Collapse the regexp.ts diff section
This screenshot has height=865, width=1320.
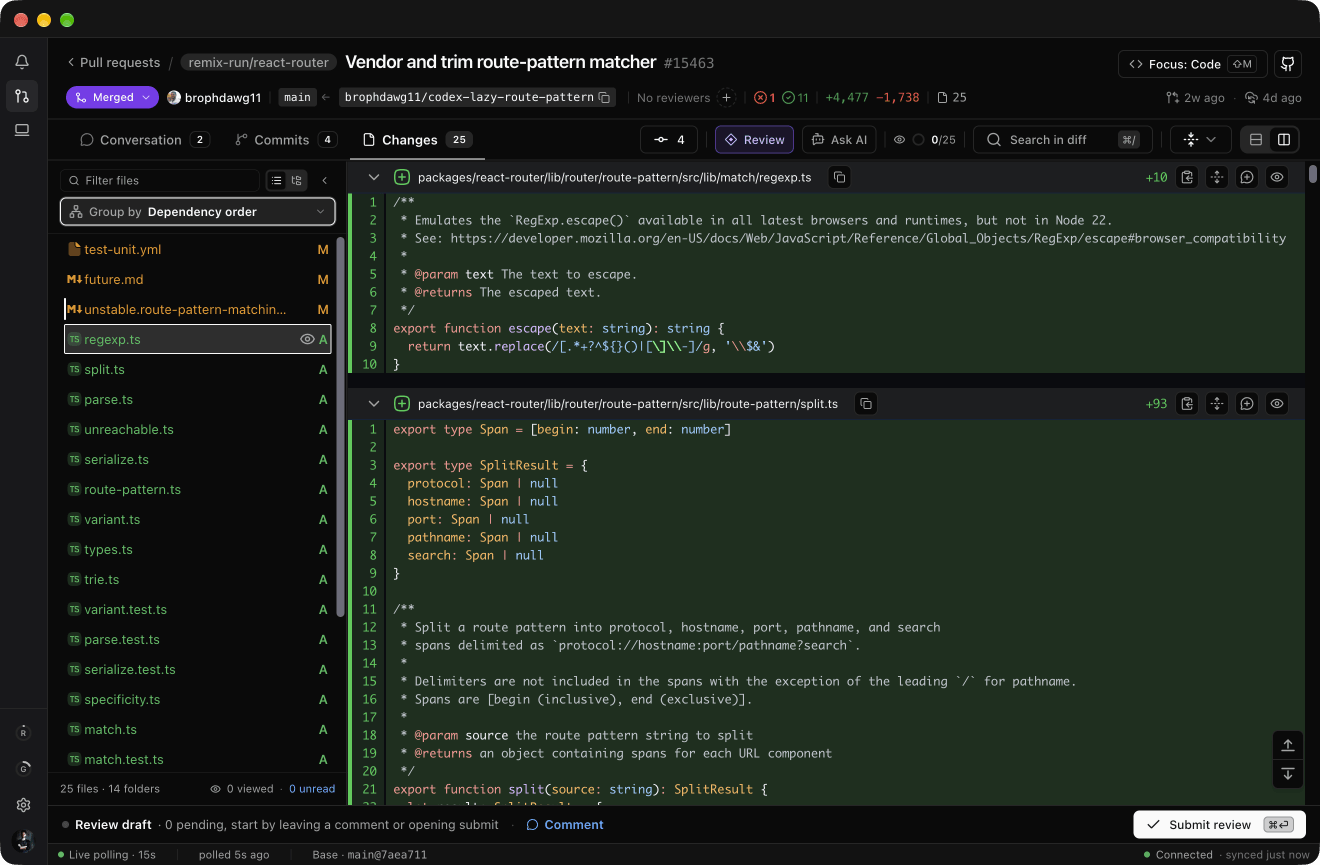(x=374, y=177)
